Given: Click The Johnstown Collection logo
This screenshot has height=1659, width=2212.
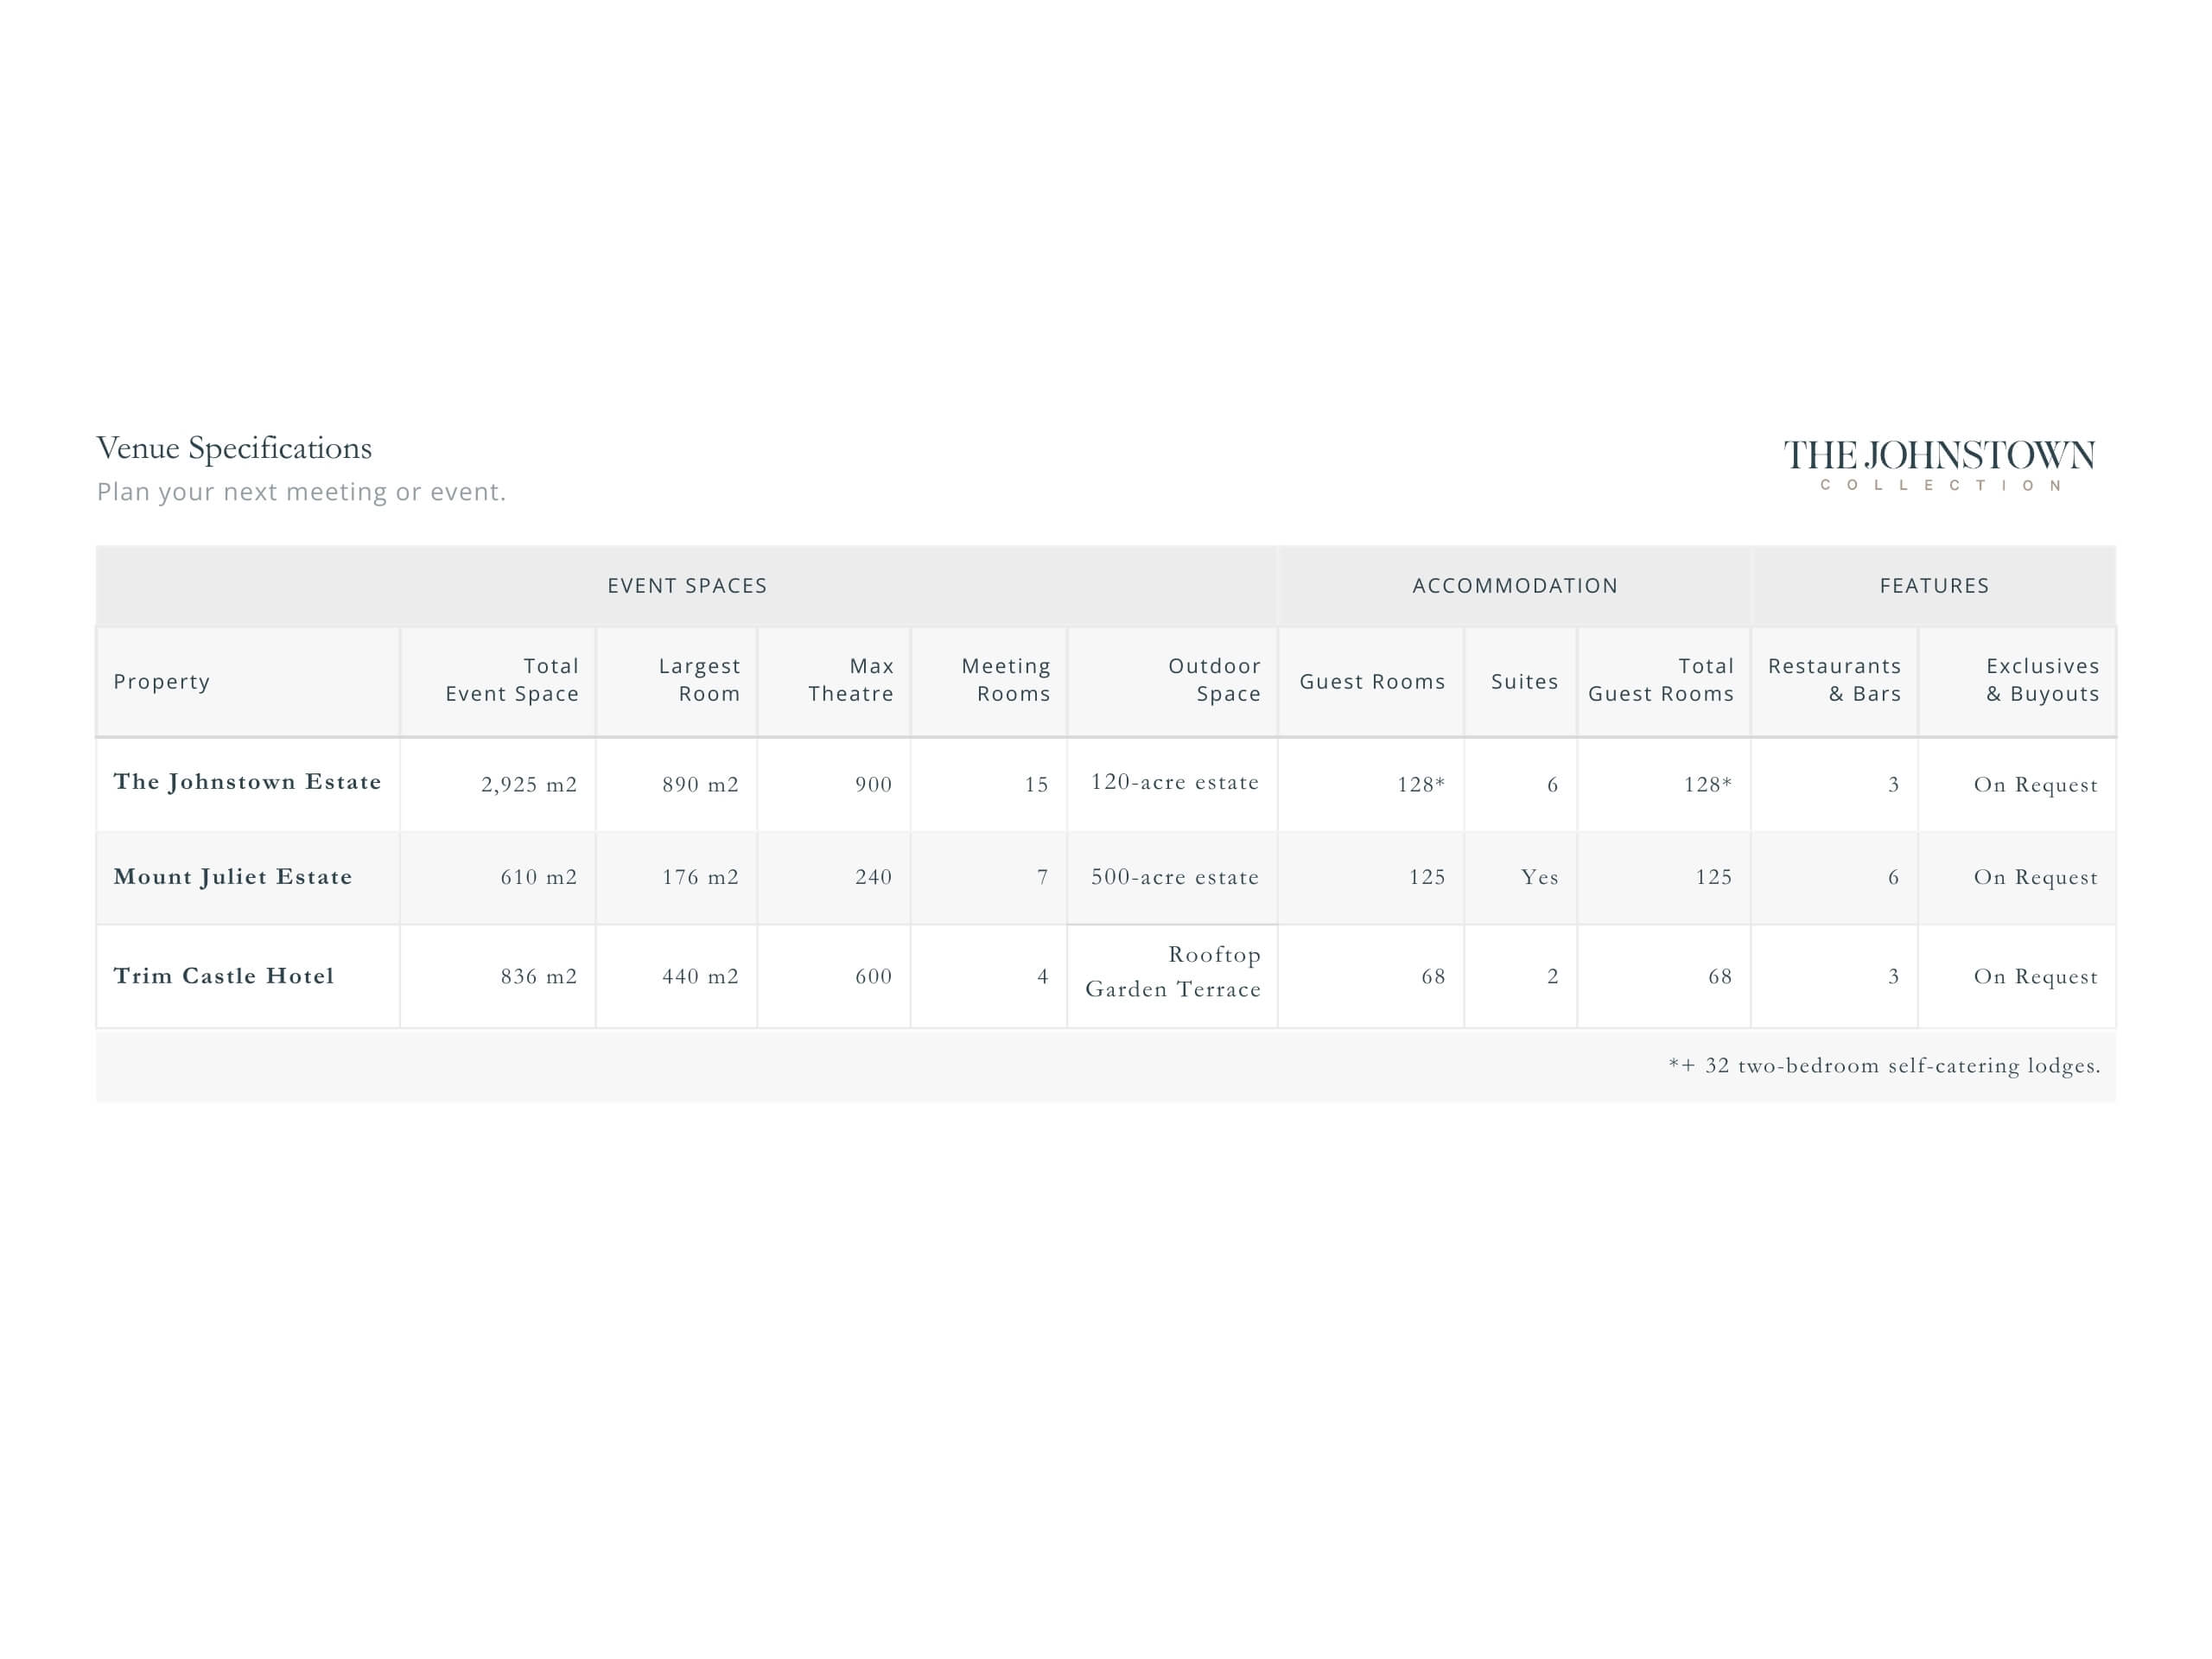Looking at the screenshot, I should (1938, 465).
